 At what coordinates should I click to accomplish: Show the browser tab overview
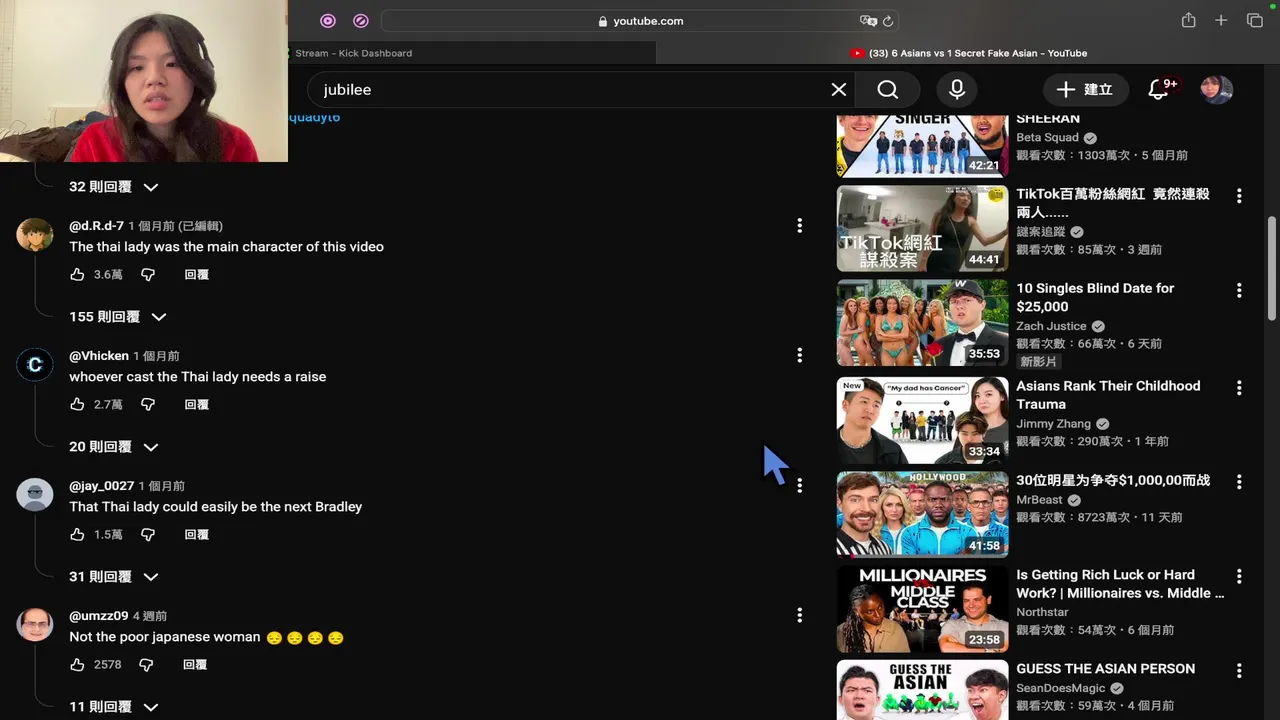(x=1255, y=20)
